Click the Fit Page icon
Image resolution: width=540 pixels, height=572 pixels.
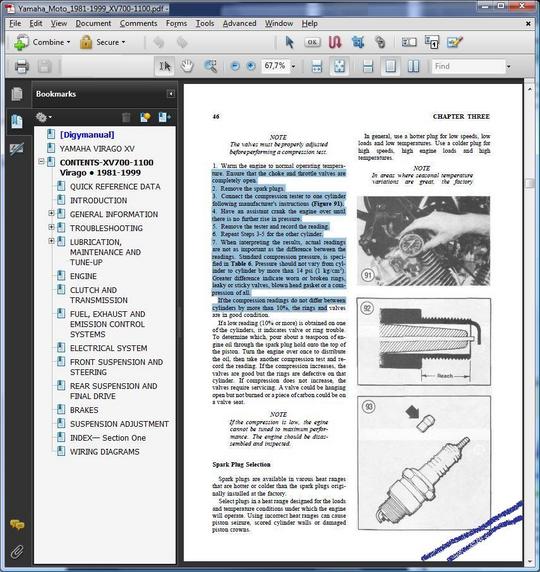pos(339,66)
